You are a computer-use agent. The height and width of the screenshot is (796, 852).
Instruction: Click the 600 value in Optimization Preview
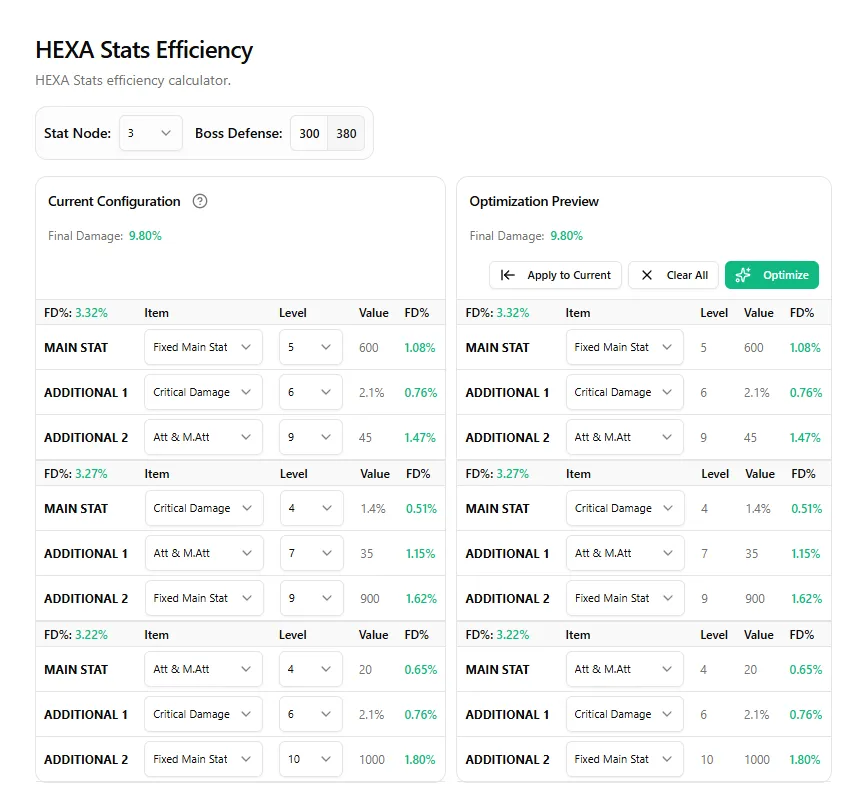754,348
